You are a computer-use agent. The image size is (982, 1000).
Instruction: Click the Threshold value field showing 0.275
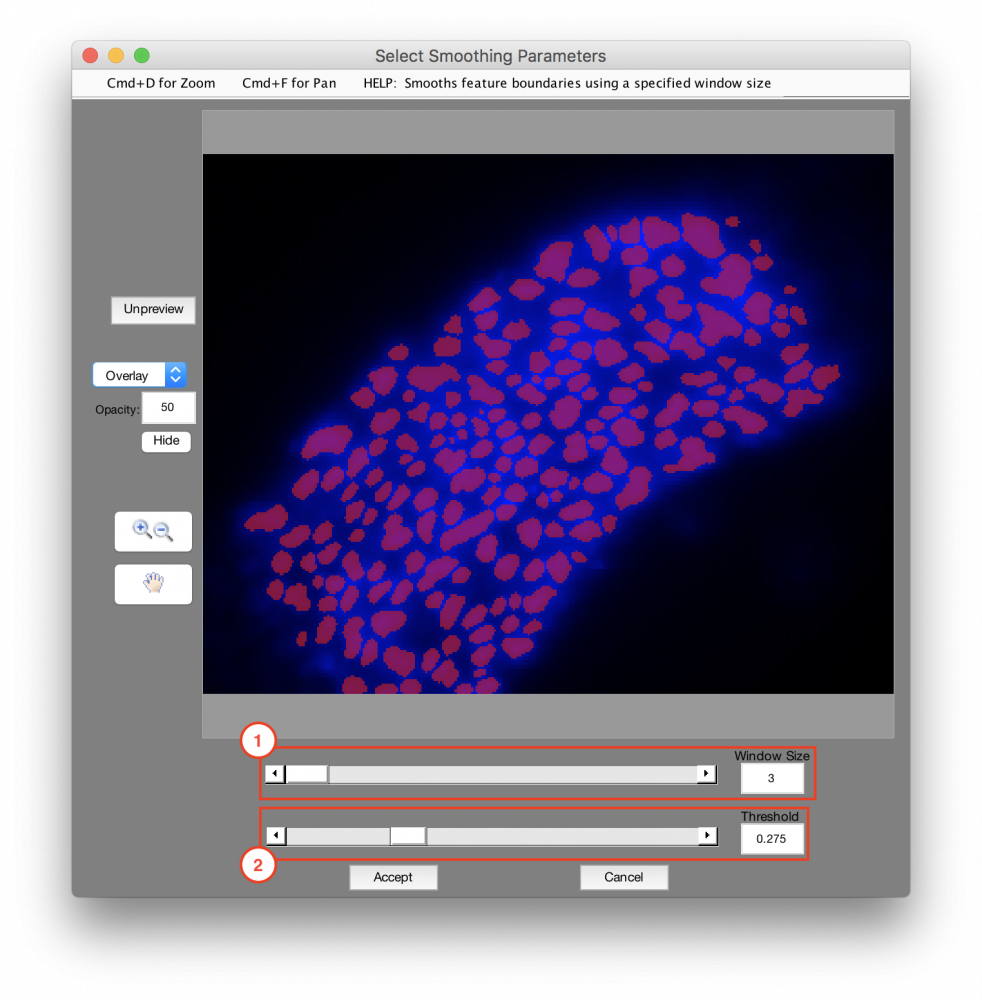click(772, 839)
